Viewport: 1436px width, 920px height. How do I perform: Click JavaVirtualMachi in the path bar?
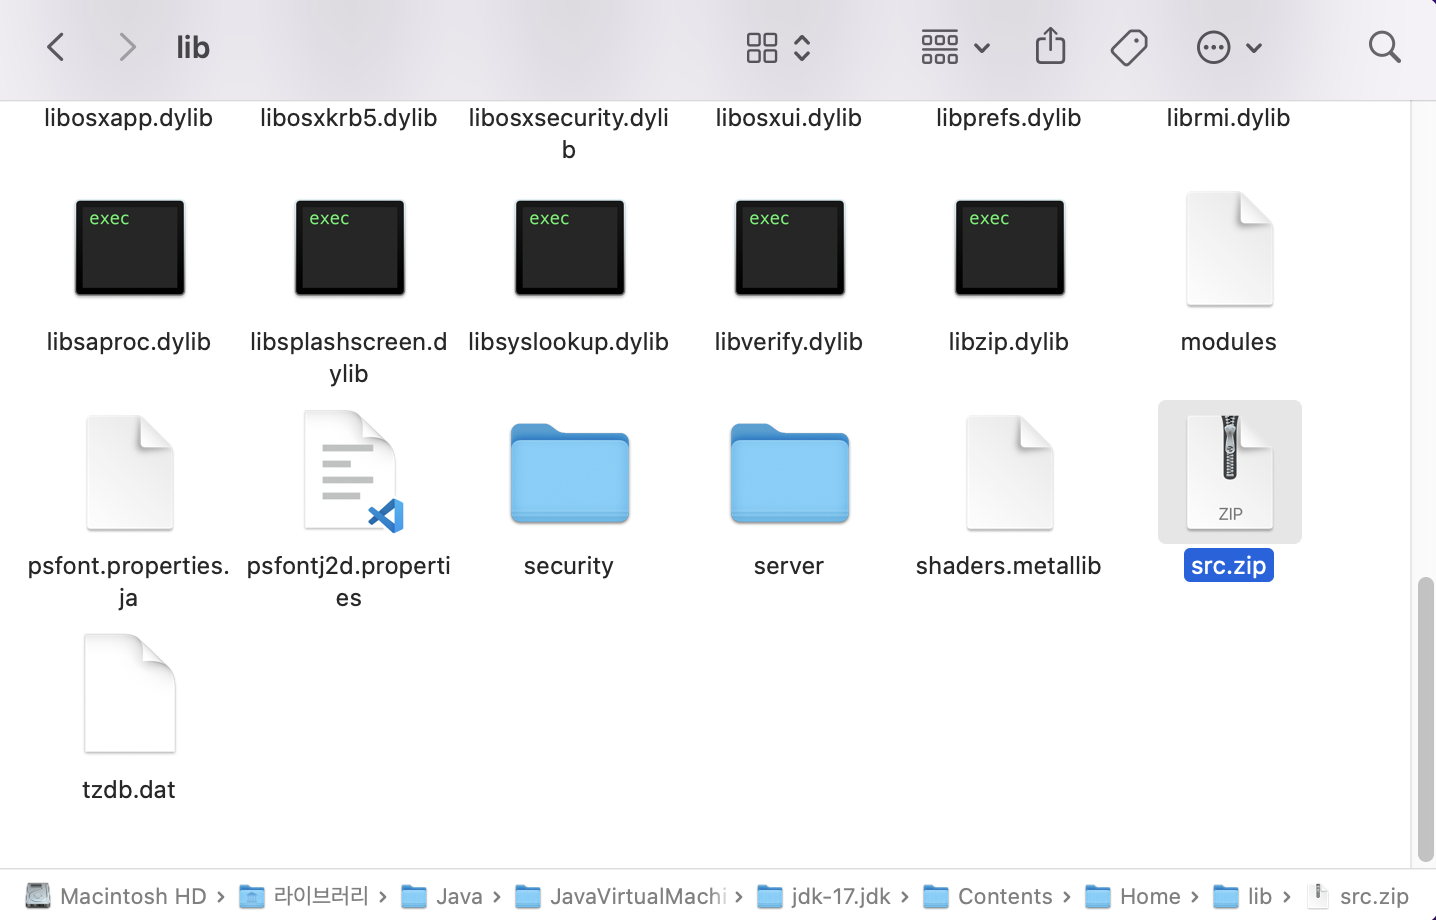[x=621, y=896]
